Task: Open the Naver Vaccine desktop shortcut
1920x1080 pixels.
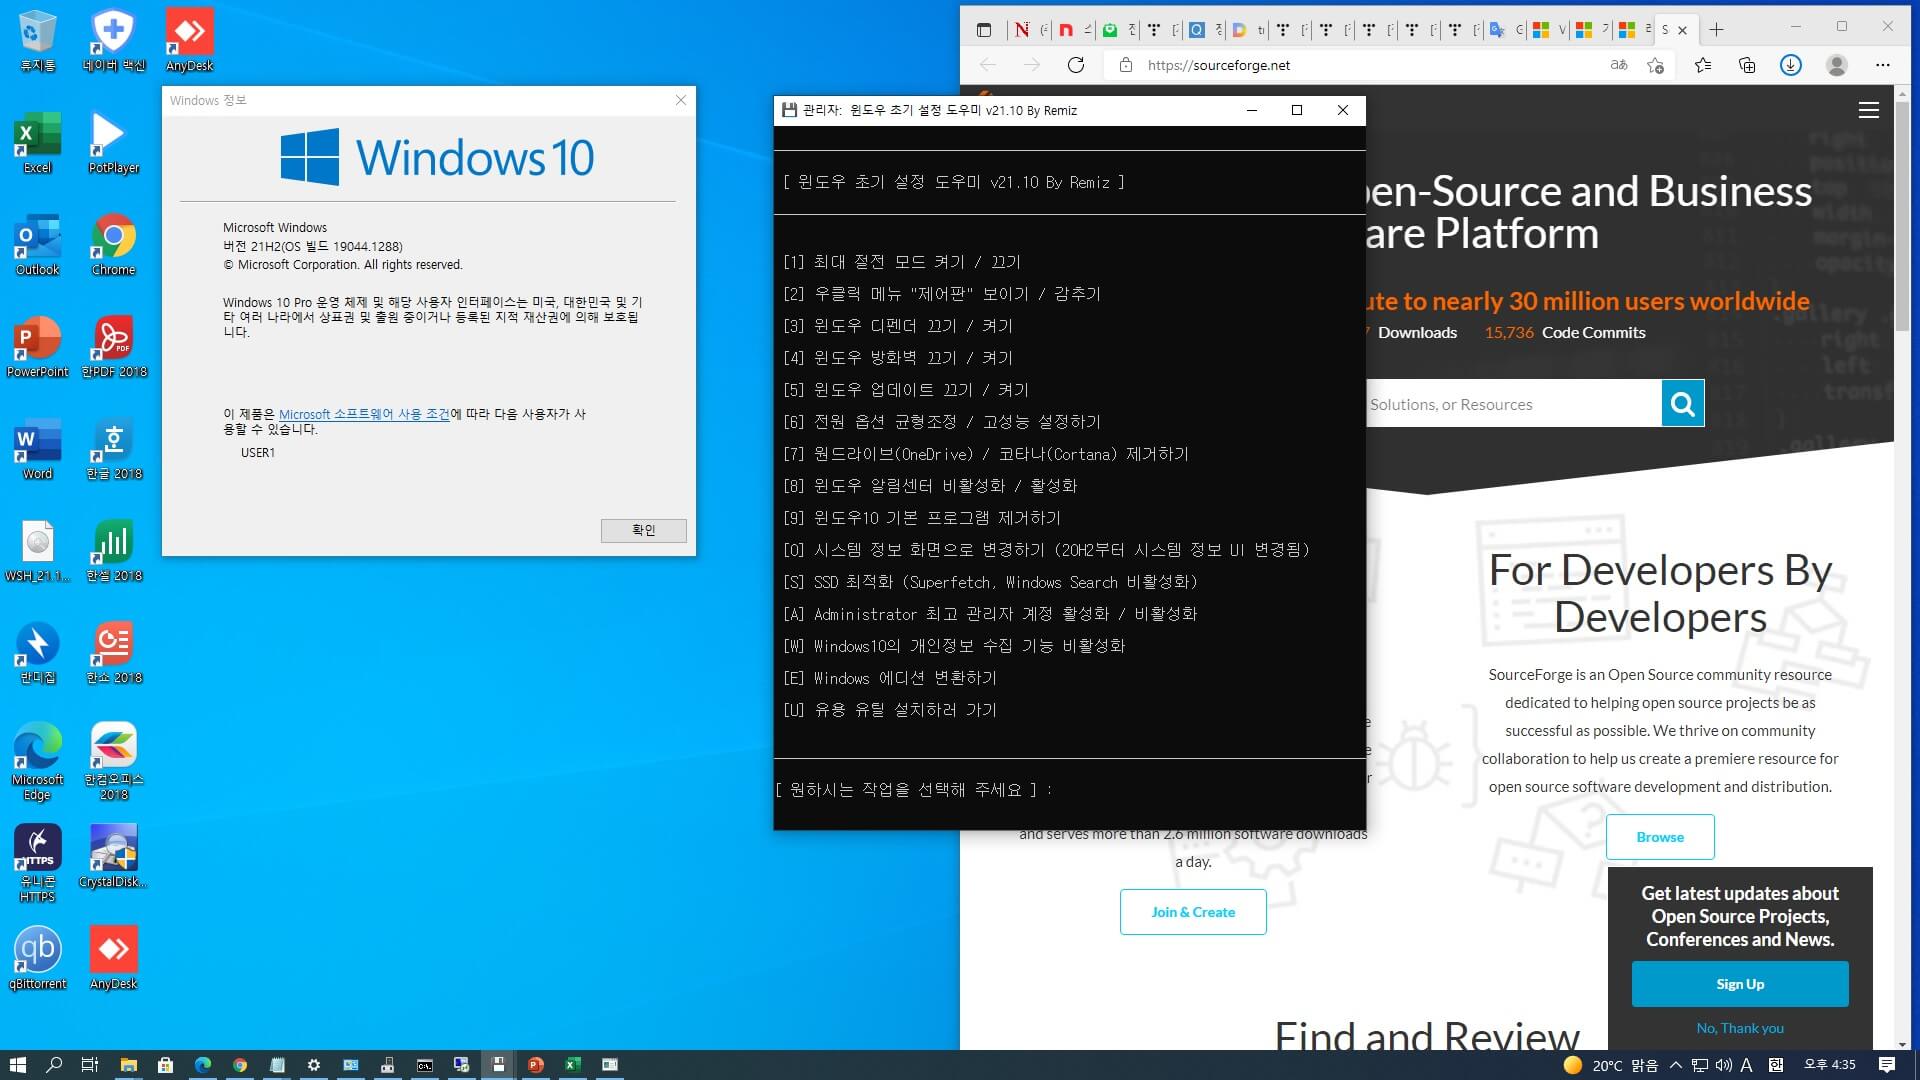Action: pos(113,40)
